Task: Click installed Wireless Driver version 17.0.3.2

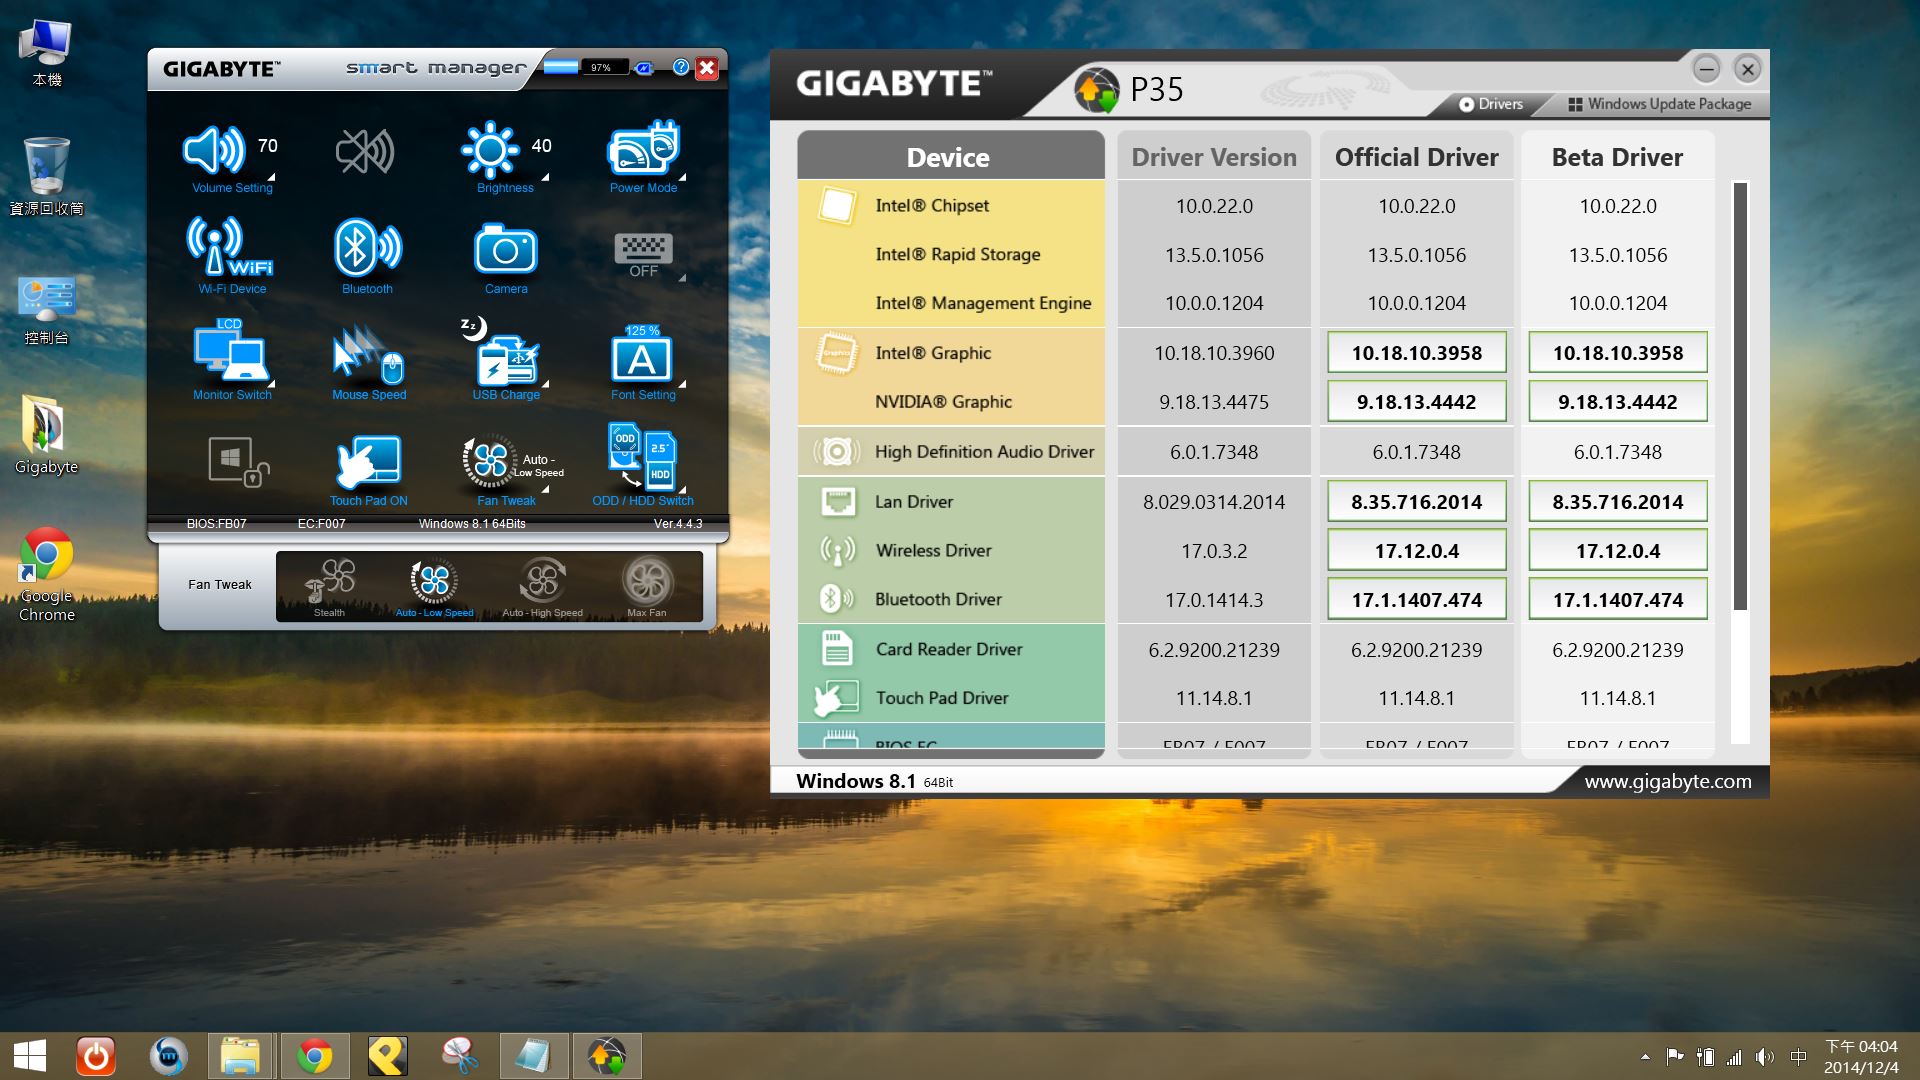Action: click(1214, 550)
